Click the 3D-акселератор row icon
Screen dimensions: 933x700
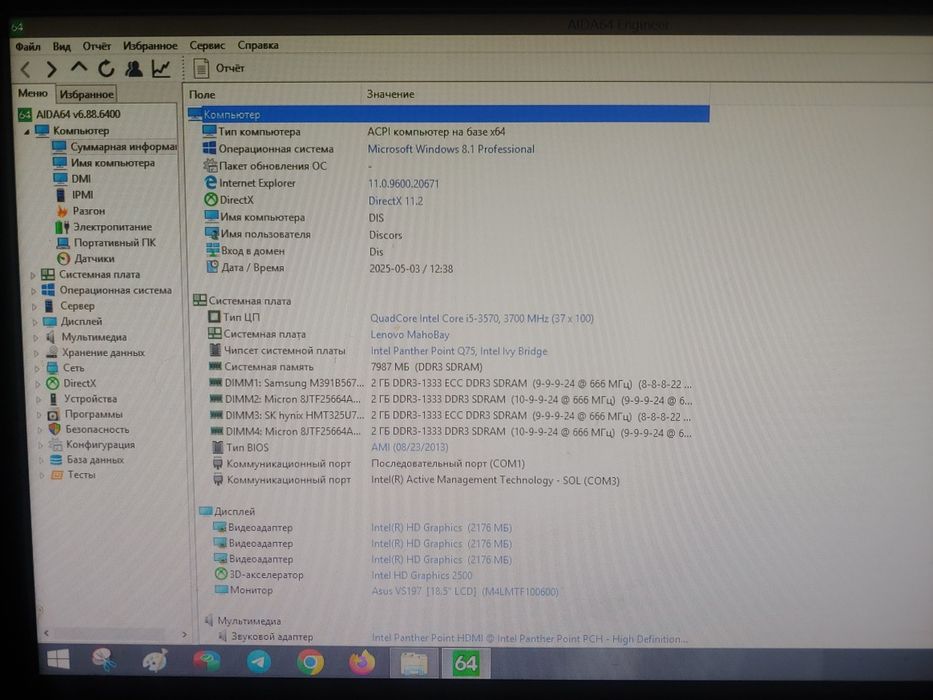coord(221,574)
